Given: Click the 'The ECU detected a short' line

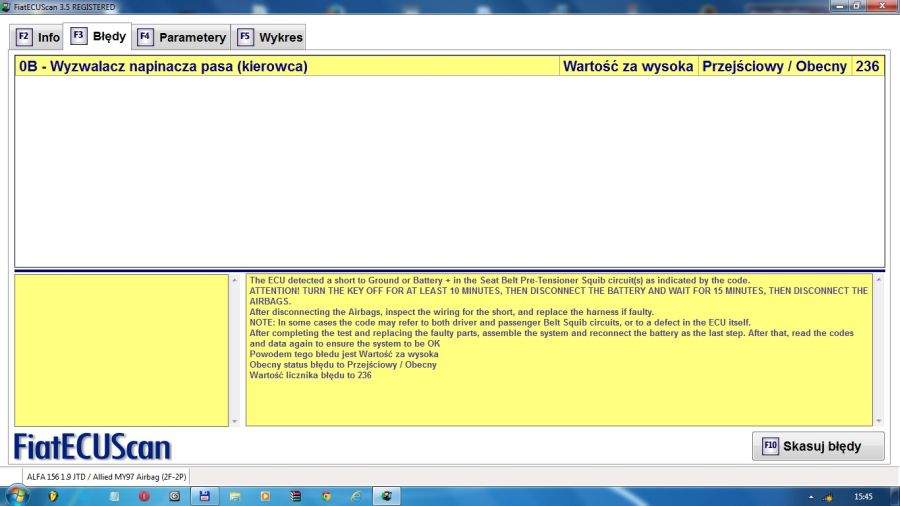Looking at the screenshot, I should [x=499, y=280].
